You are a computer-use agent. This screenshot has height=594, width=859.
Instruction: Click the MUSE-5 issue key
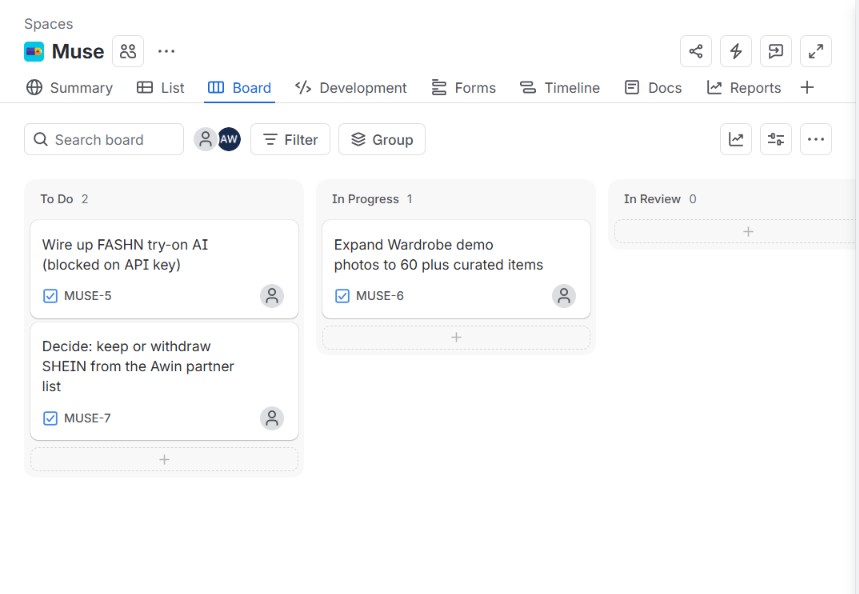(88, 296)
